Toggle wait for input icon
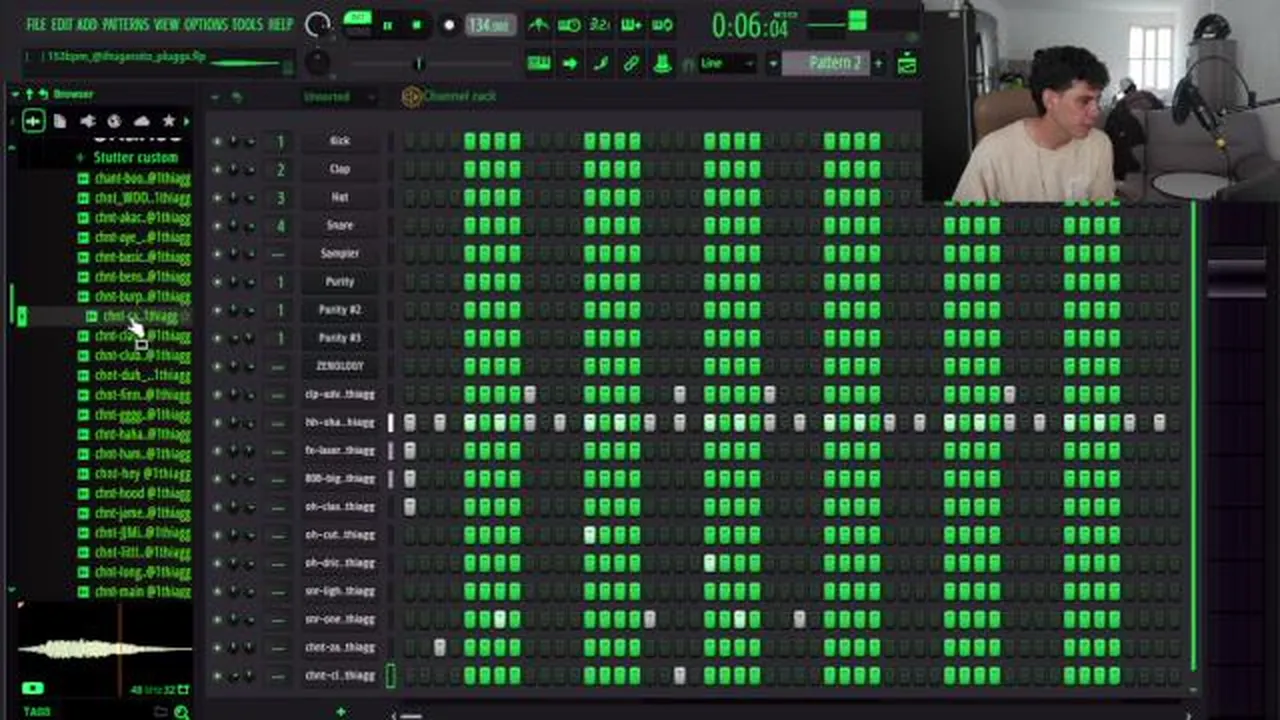 [570, 25]
